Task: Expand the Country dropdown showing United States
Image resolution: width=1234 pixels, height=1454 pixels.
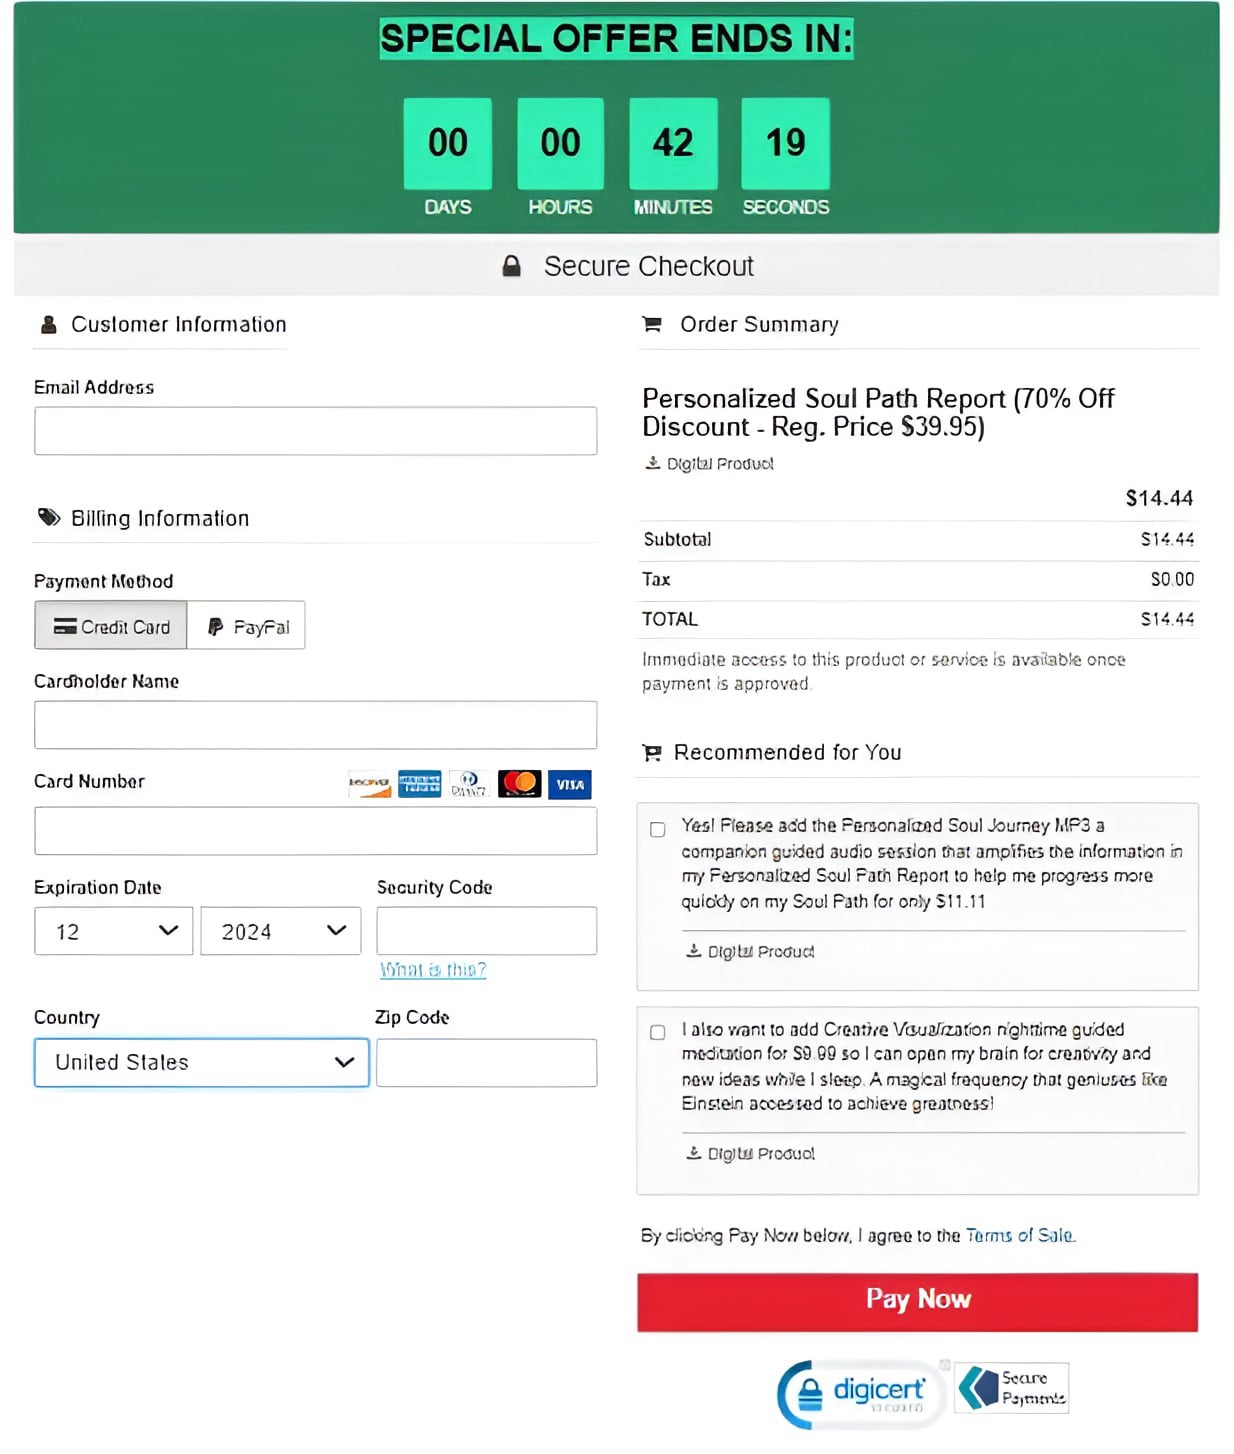Action: [x=201, y=1063]
